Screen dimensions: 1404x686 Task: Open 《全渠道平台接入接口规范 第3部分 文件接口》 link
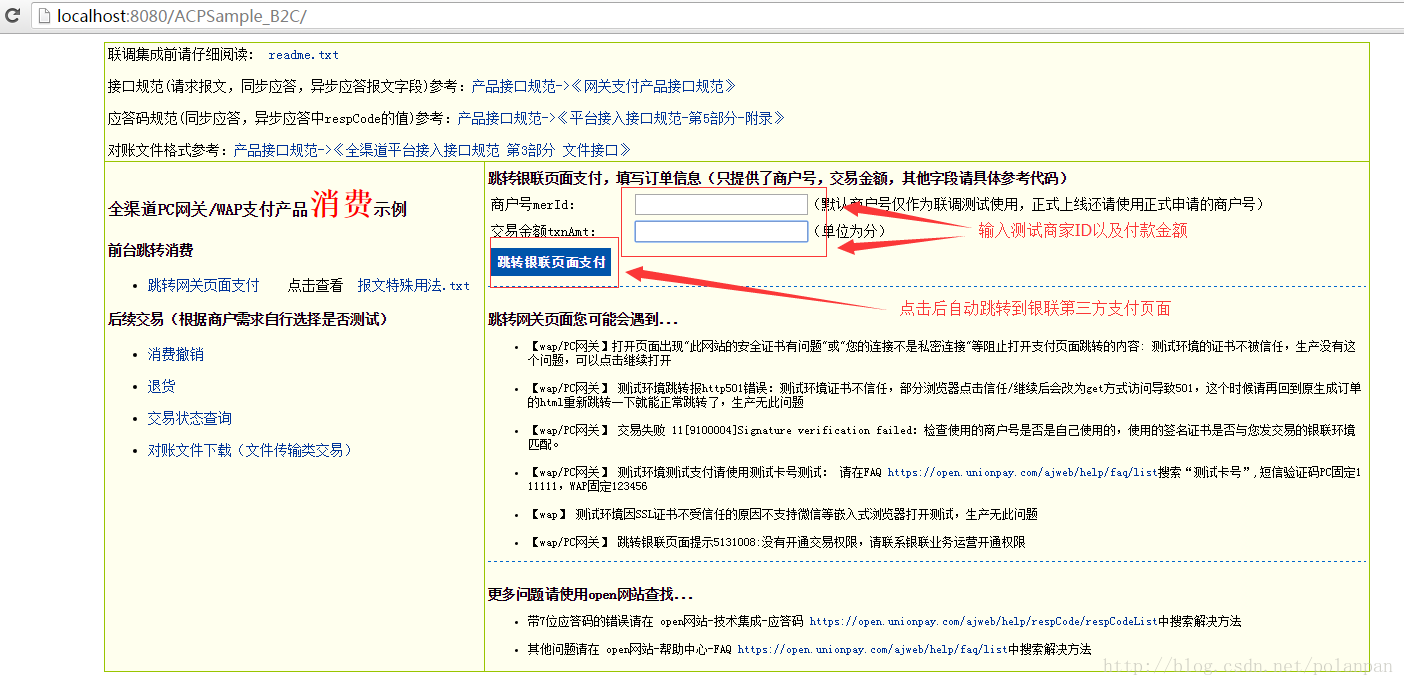coord(481,151)
